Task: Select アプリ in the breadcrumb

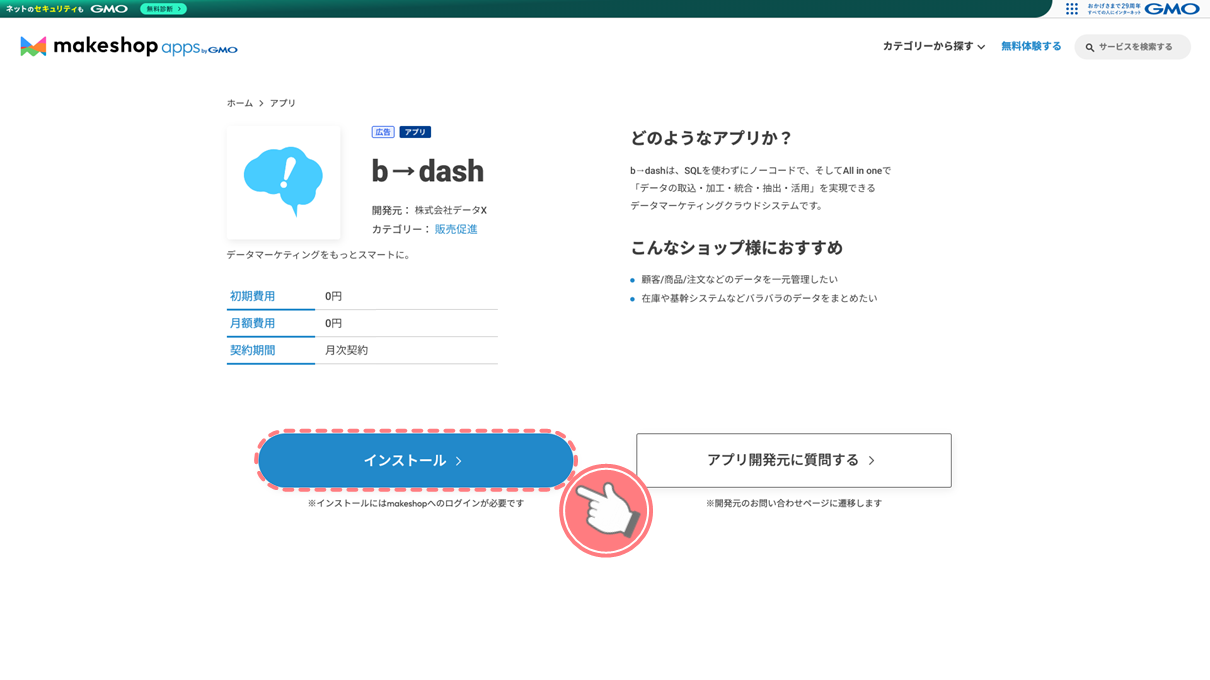Action: point(283,103)
